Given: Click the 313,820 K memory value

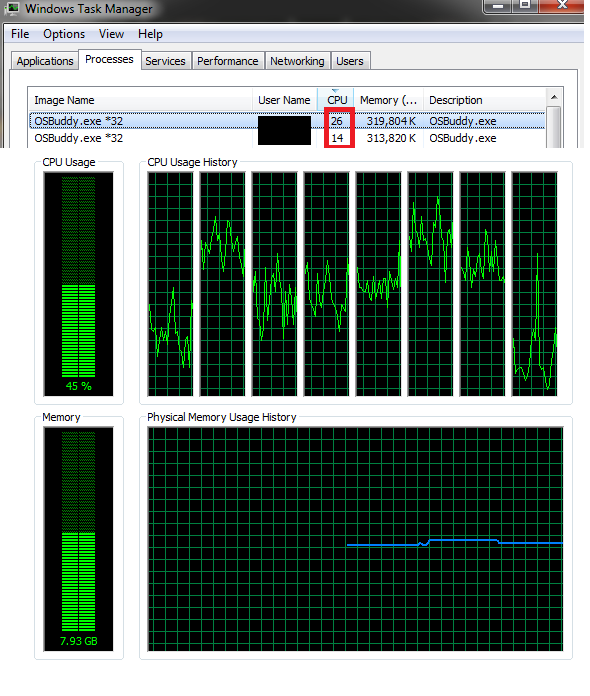Looking at the screenshot, I should coord(391,138).
